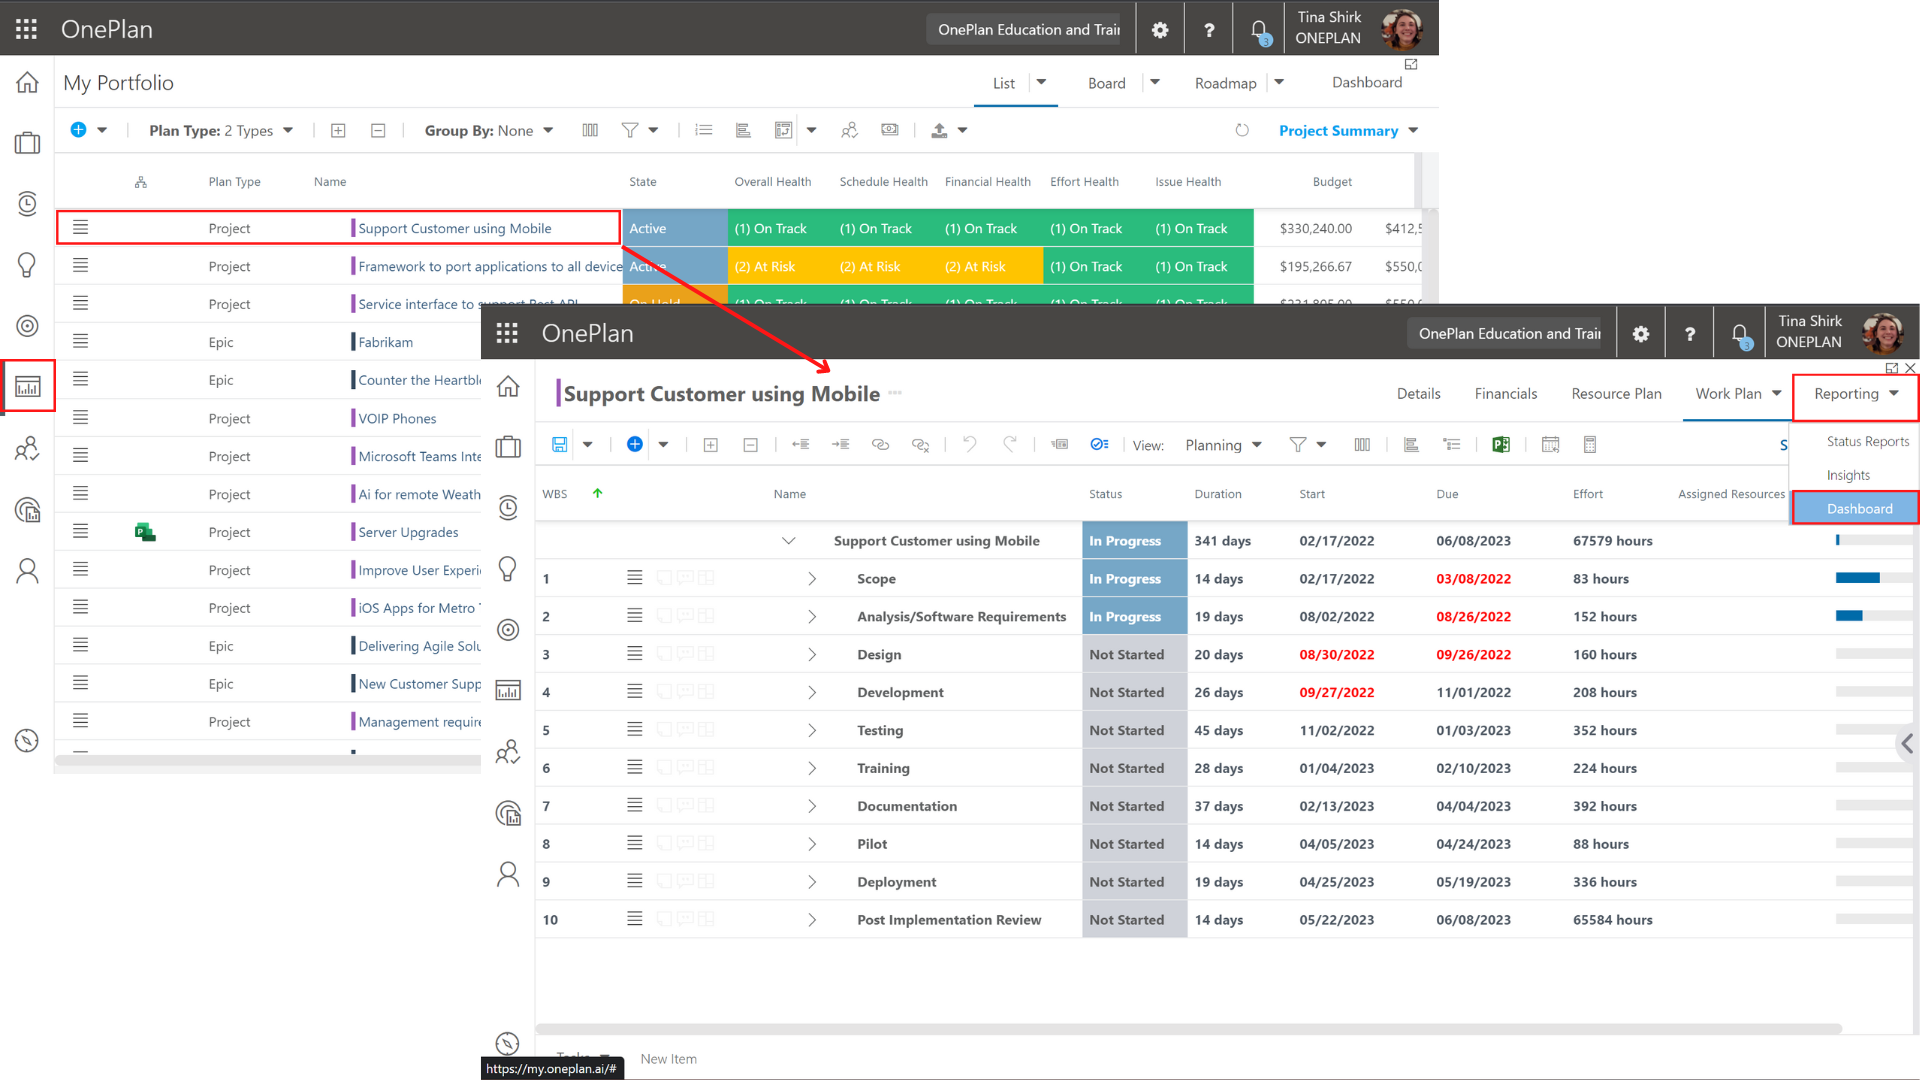Redo the change in work plan toolbar

pyautogui.click(x=1010, y=444)
